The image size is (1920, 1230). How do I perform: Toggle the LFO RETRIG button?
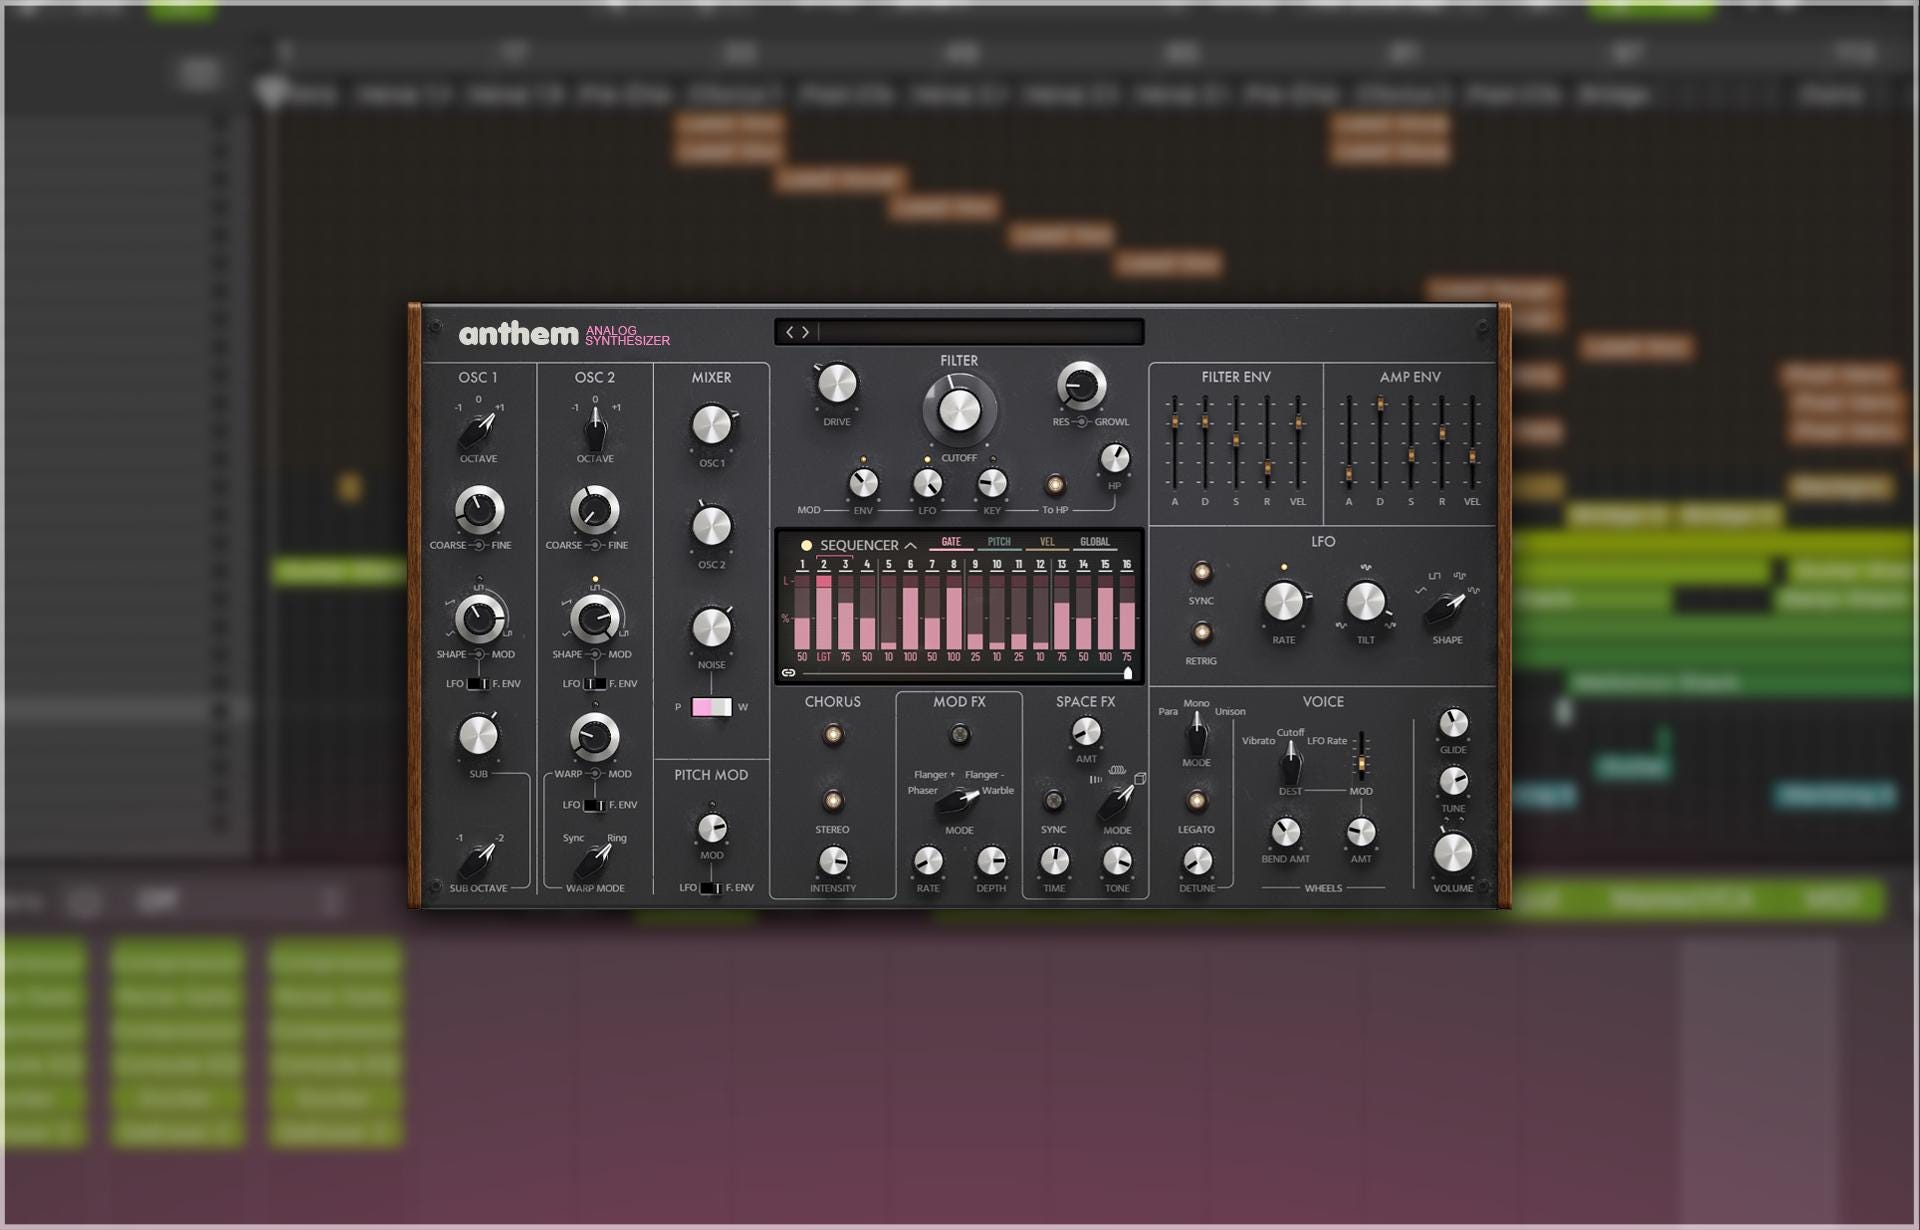pos(1201,633)
